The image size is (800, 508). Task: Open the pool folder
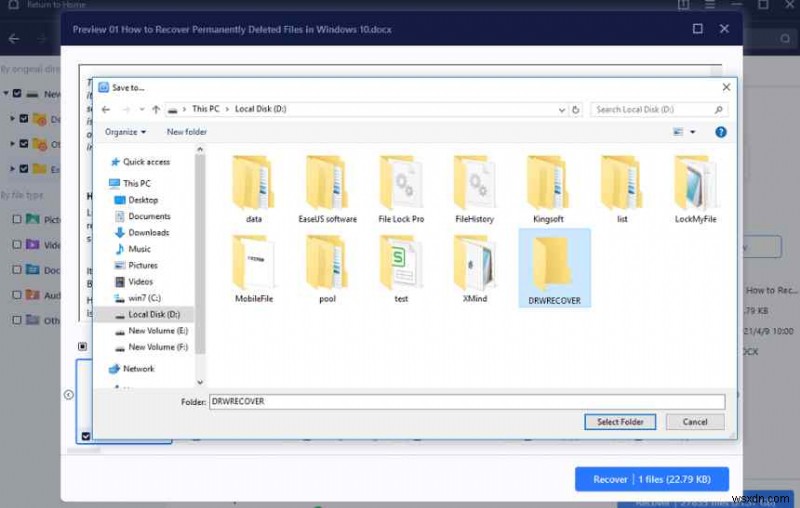(x=327, y=269)
